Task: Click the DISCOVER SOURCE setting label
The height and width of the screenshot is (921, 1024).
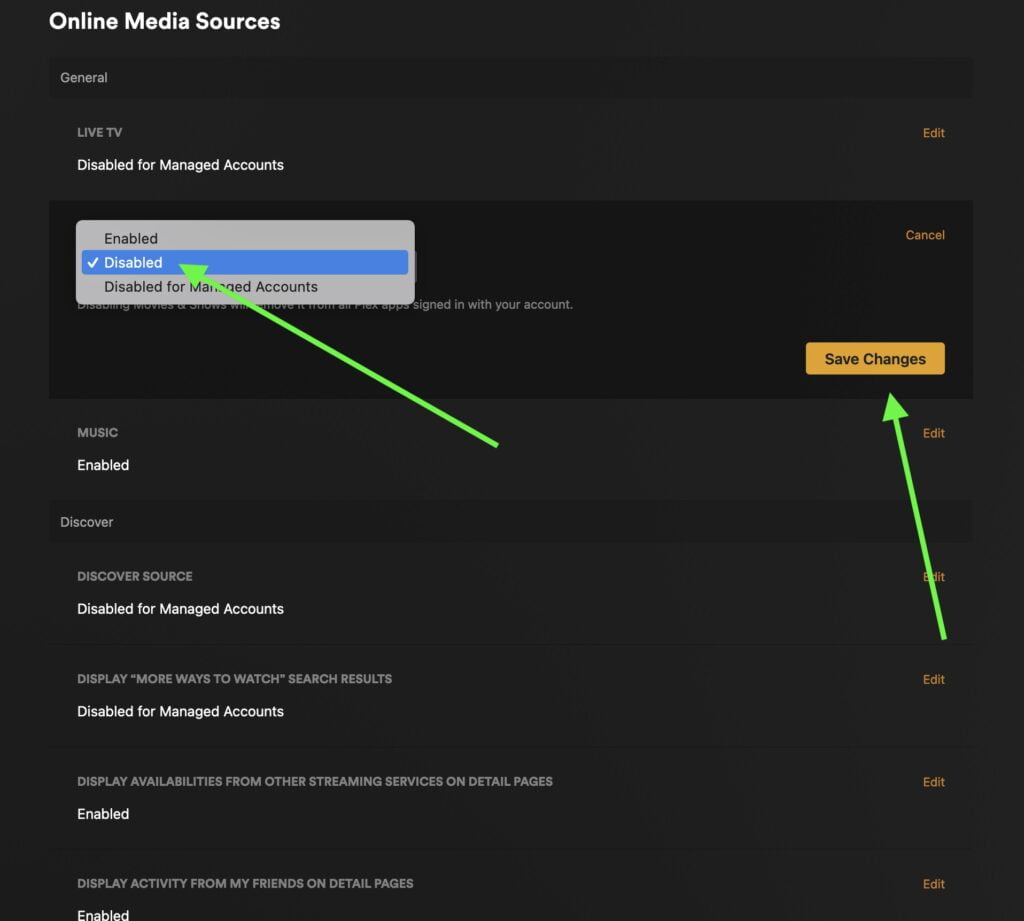Action: click(x=135, y=577)
